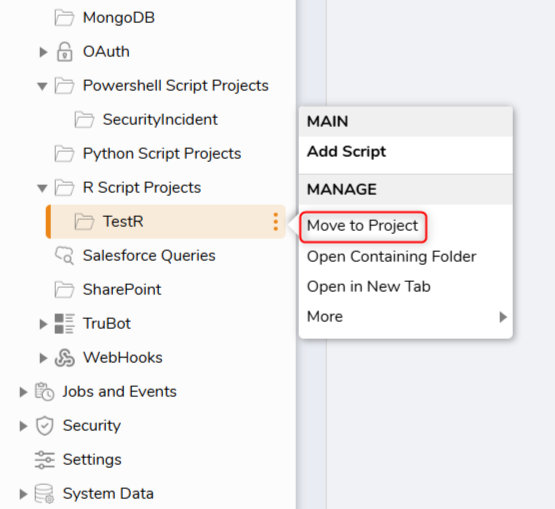Choose Move to Project from menu
Image resolution: width=555 pixels, height=509 pixels.
362,226
